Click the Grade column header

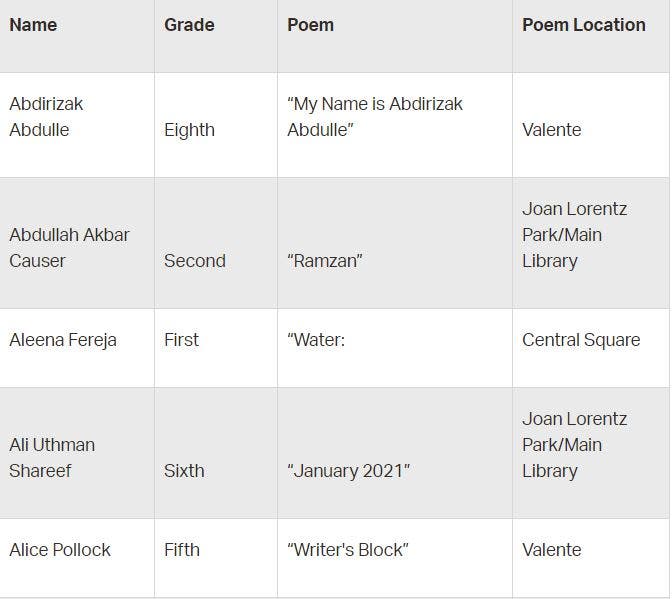(189, 25)
